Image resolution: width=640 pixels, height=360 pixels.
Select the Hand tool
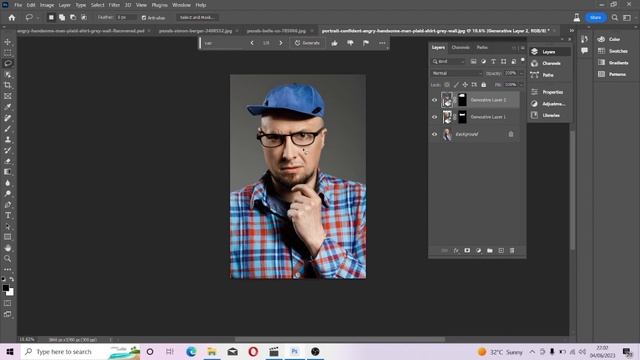(8, 248)
